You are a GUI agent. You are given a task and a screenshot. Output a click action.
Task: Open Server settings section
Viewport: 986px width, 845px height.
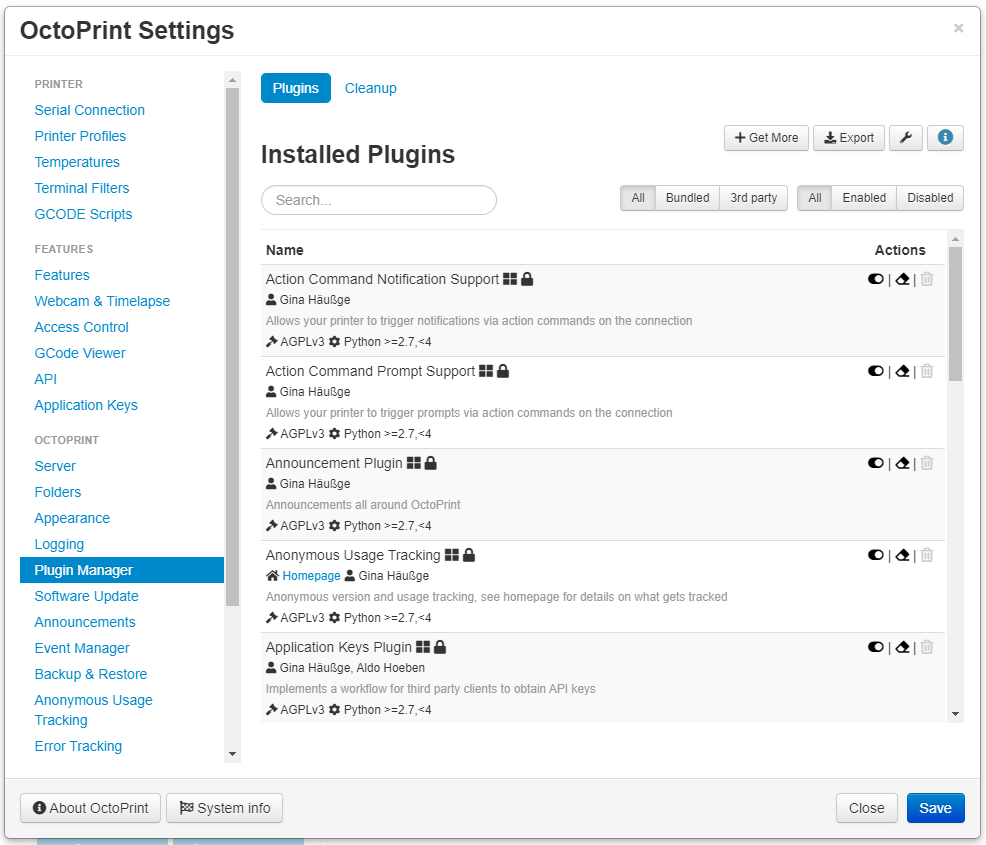(x=55, y=467)
